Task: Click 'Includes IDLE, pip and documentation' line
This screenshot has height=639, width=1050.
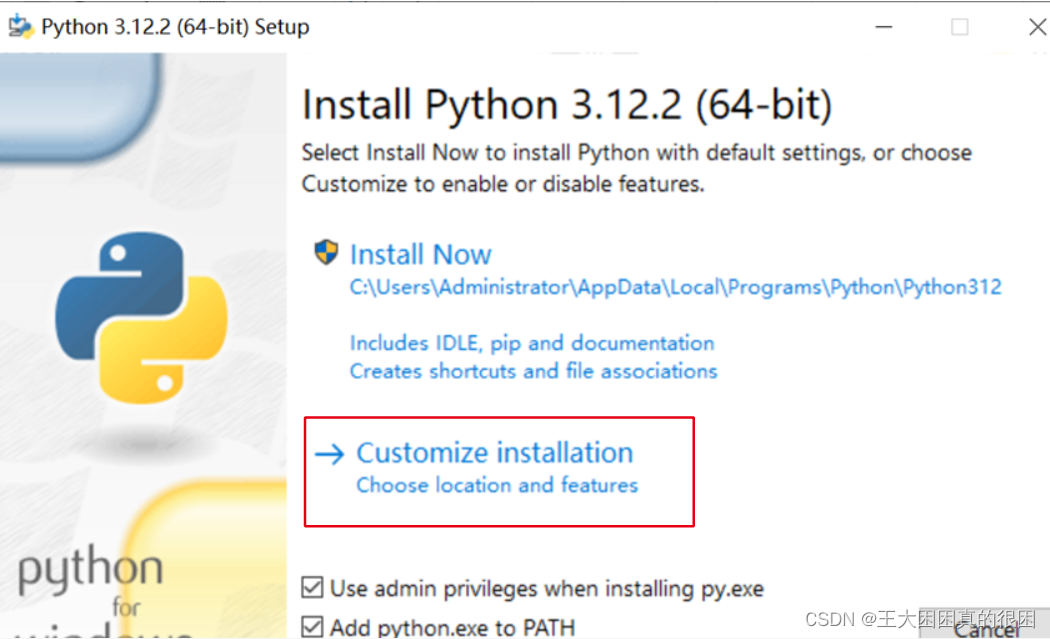Action: click(532, 343)
